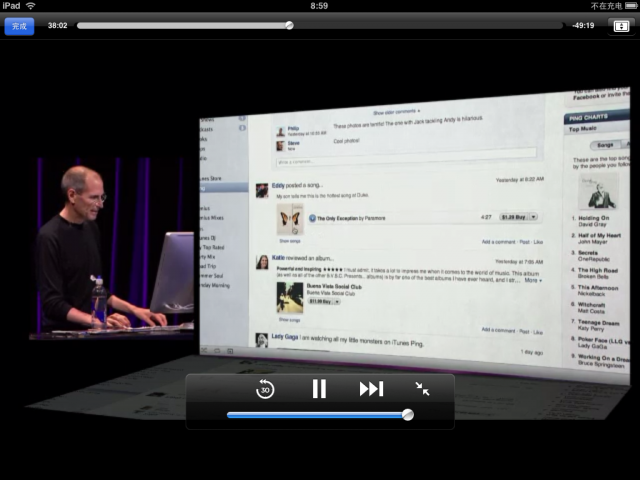Image resolution: width=640 pixels, height=480 pixels.
Task: Pause the video
Action: pyautogui.click(x=319, y=389)
